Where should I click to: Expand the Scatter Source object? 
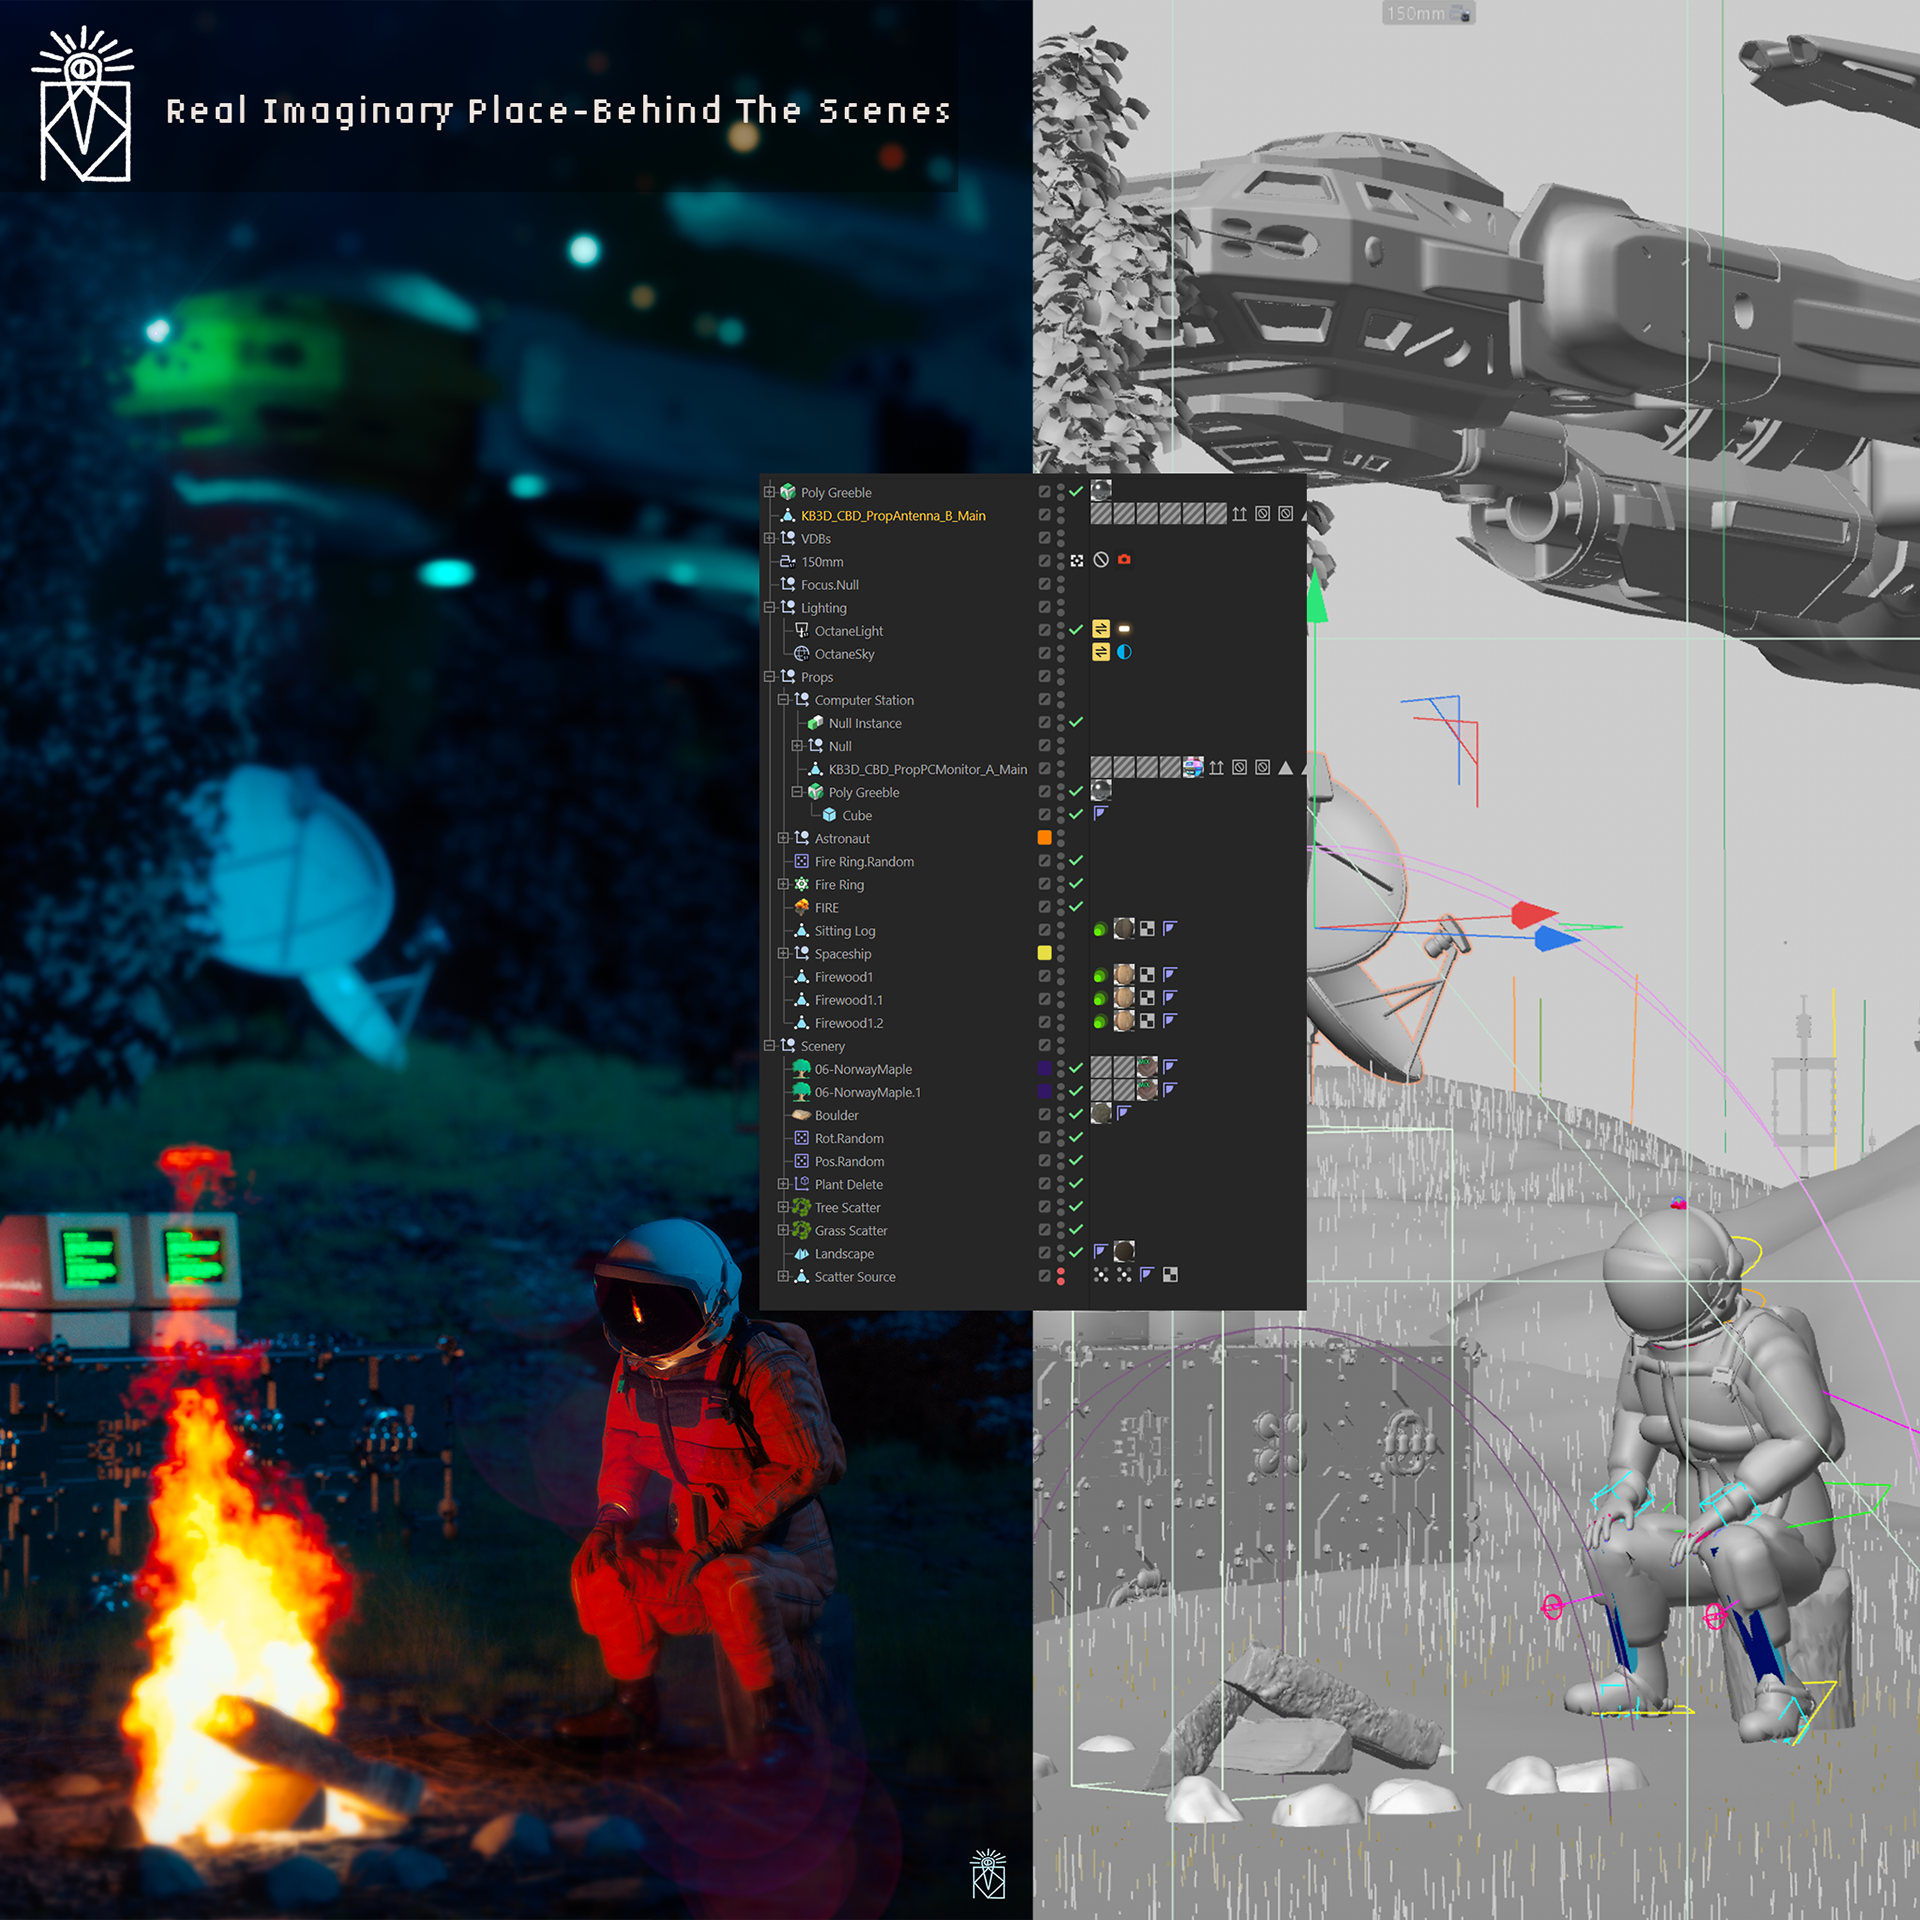click(783, 1276)
